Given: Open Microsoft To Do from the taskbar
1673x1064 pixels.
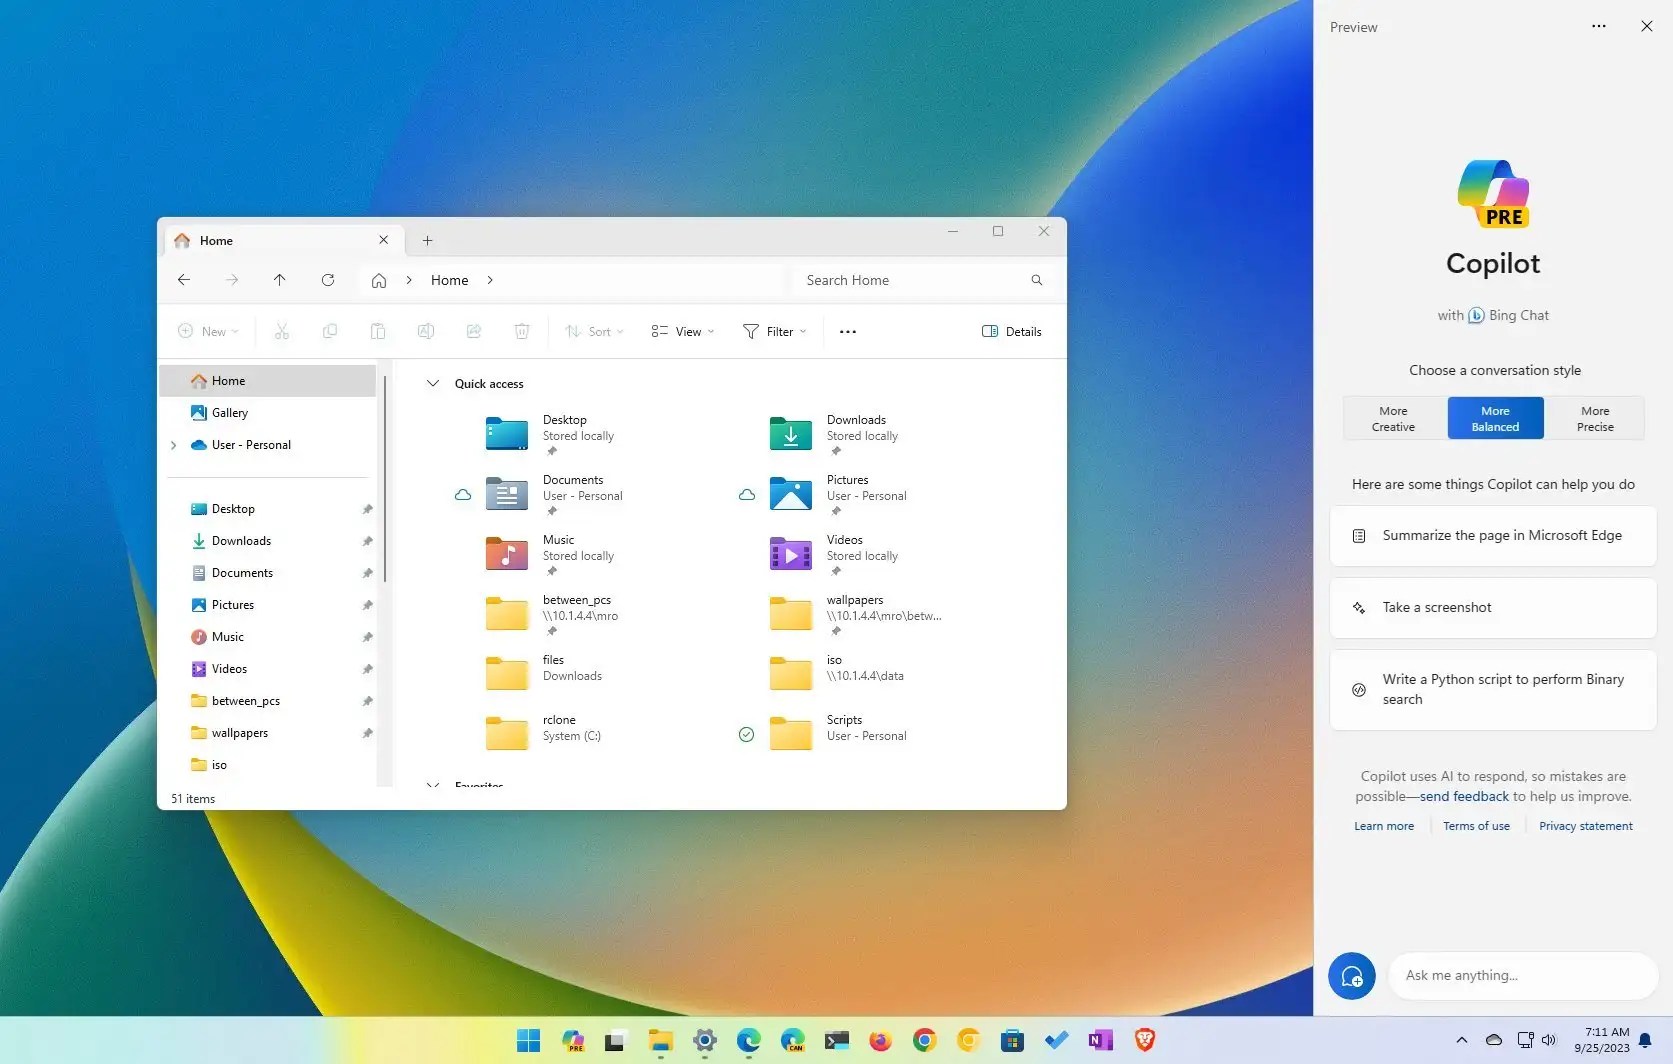Looking at the screenshot, I should [x=1056, y=1041].
